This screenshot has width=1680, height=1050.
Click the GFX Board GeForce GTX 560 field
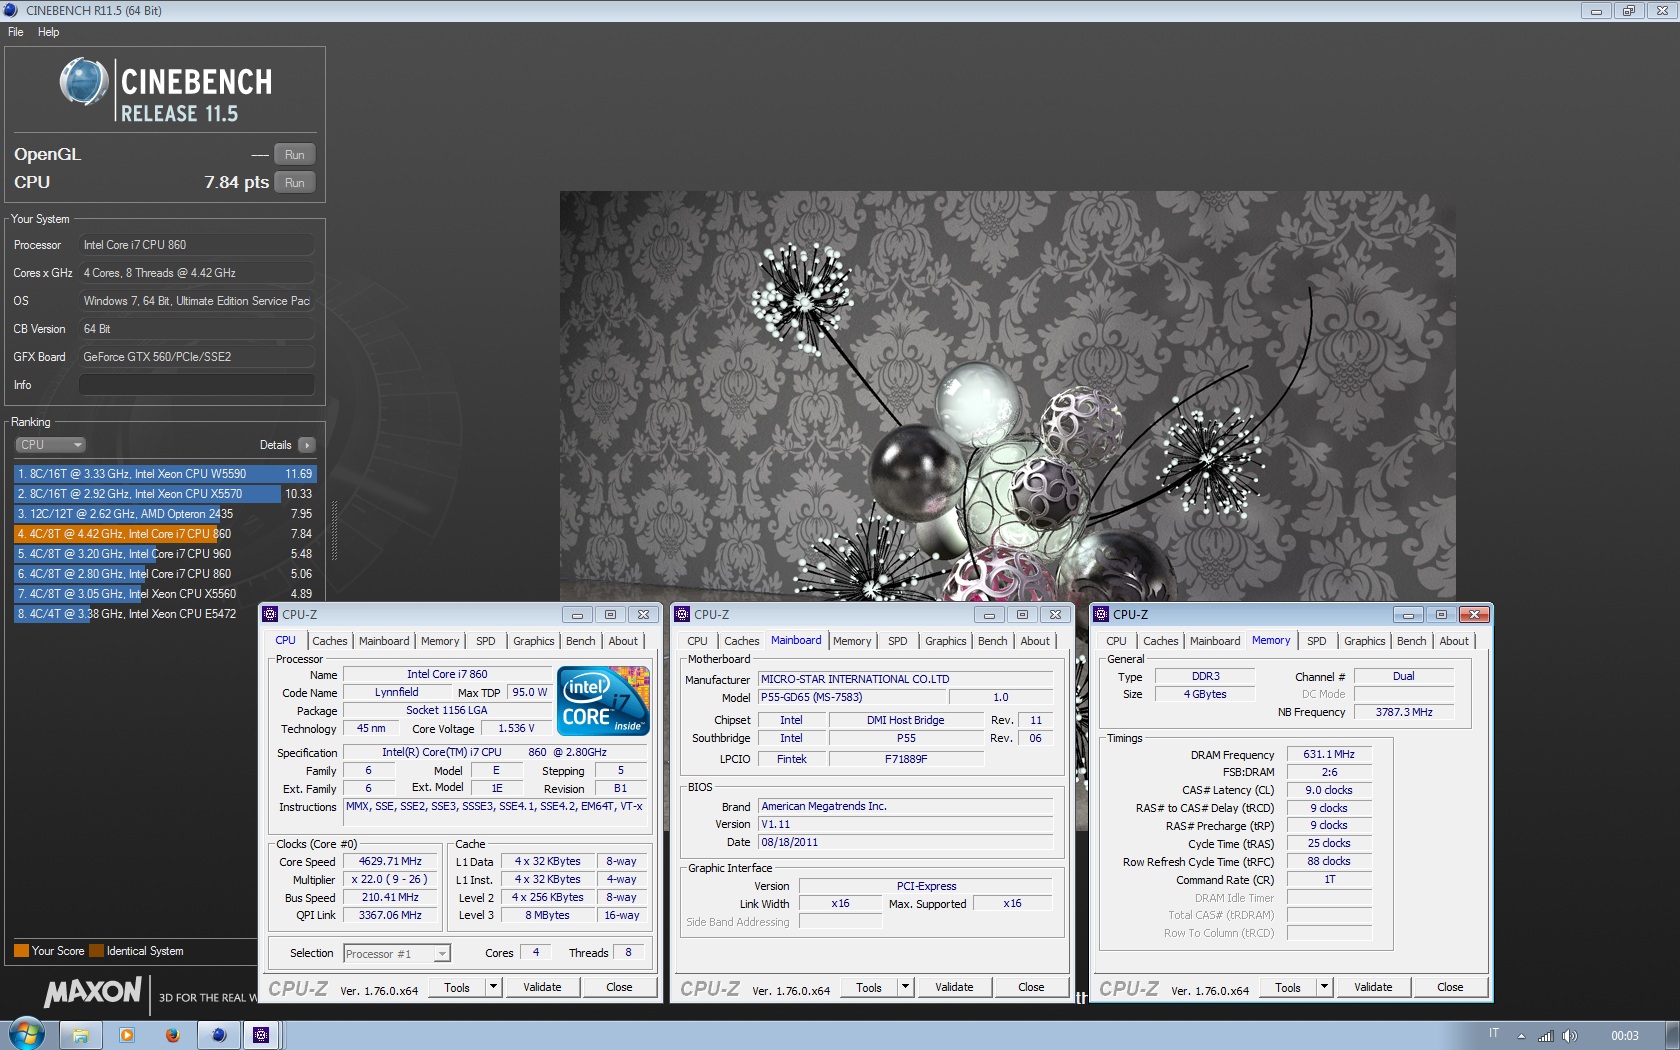pyautogui.click(x=197, y=357)
